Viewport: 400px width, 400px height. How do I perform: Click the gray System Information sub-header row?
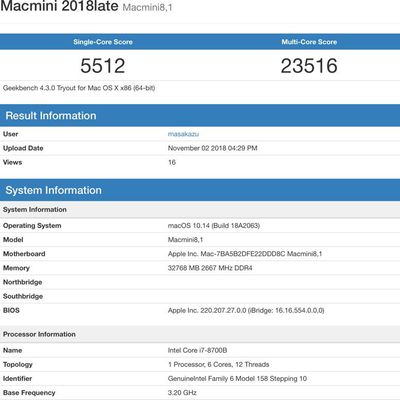pos(200,210)
